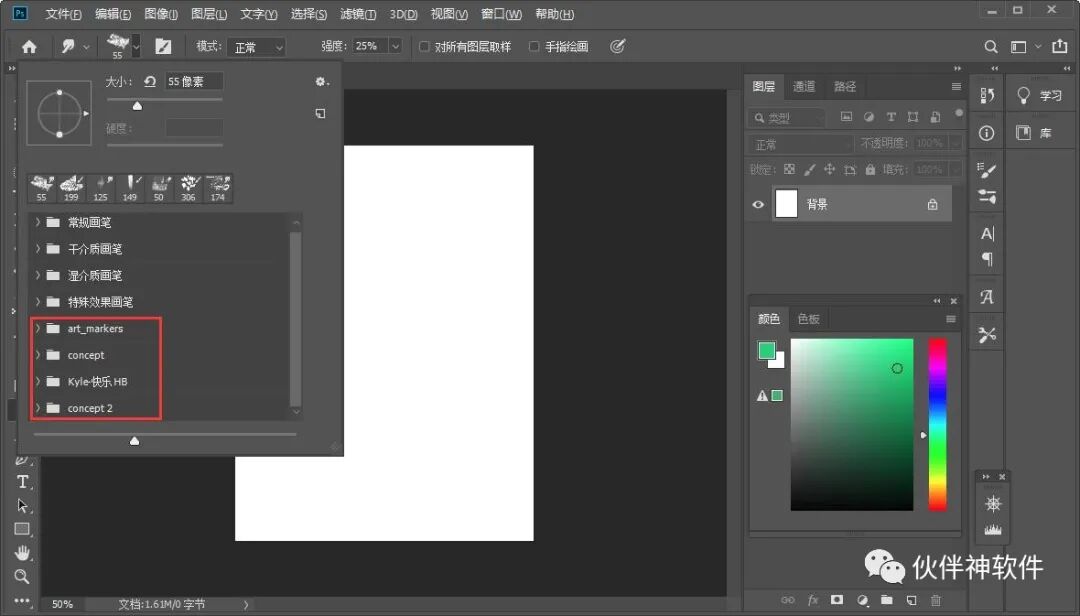
Task: Select the Hand tool
Action: point(22,553)
